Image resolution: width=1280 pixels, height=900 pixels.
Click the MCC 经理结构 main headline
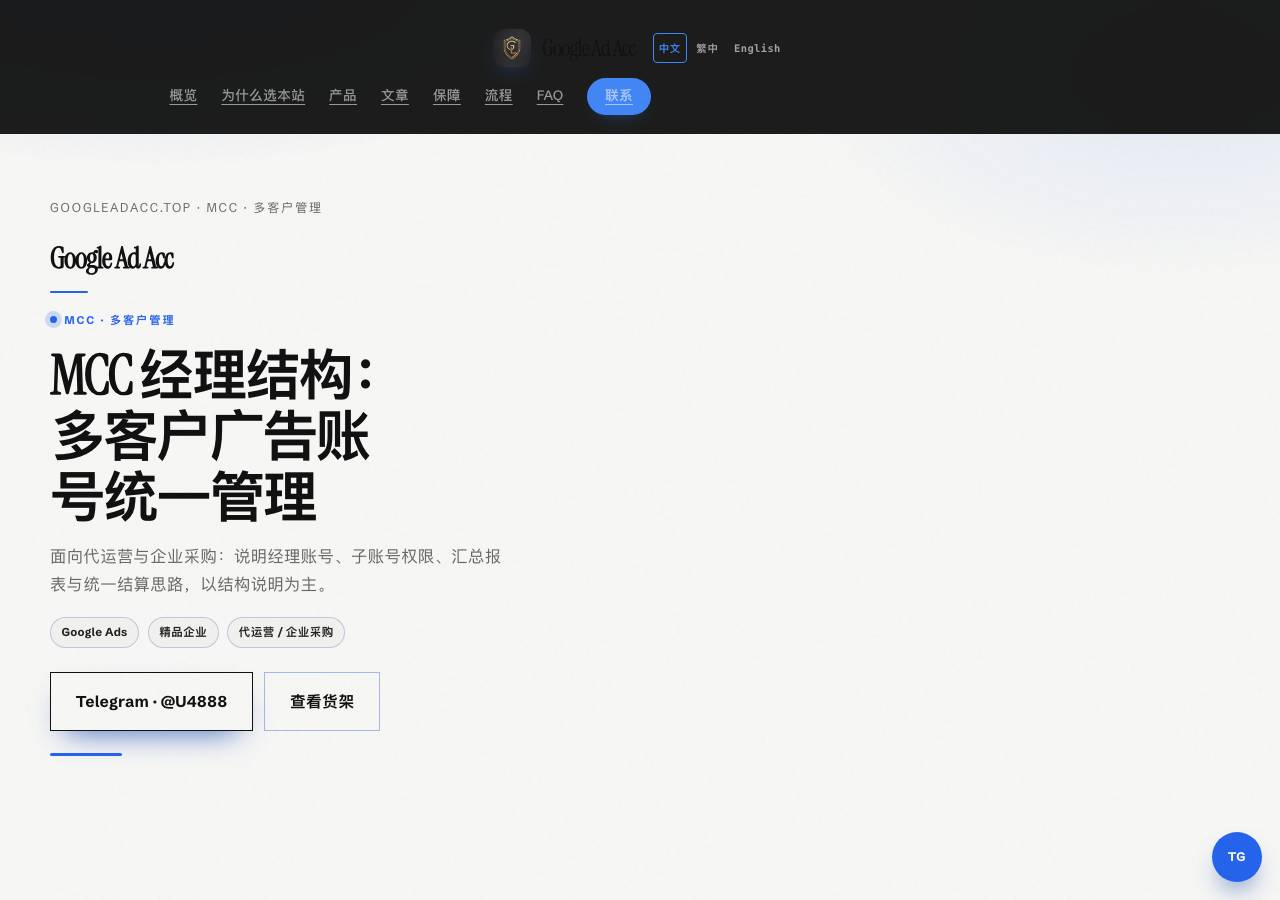212,435
